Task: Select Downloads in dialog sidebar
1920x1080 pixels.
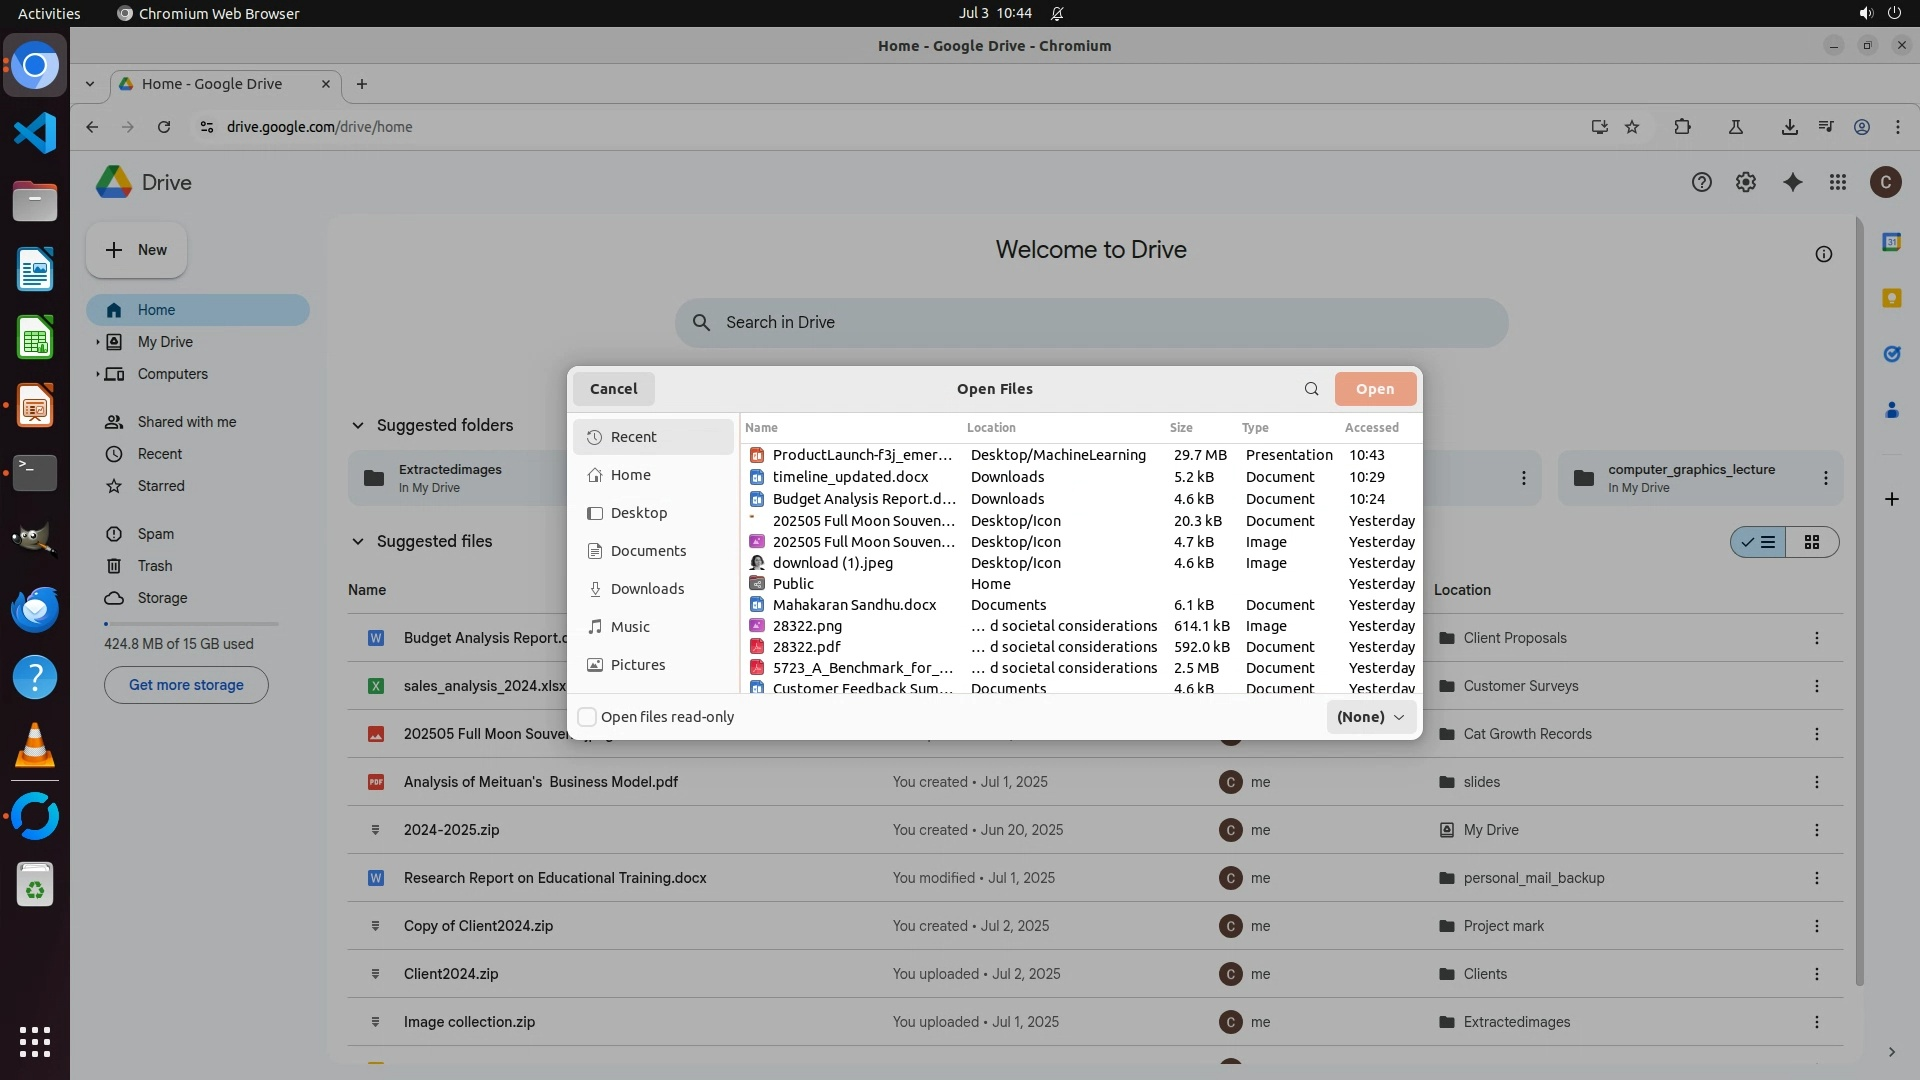Action: [x=647, y=589]
